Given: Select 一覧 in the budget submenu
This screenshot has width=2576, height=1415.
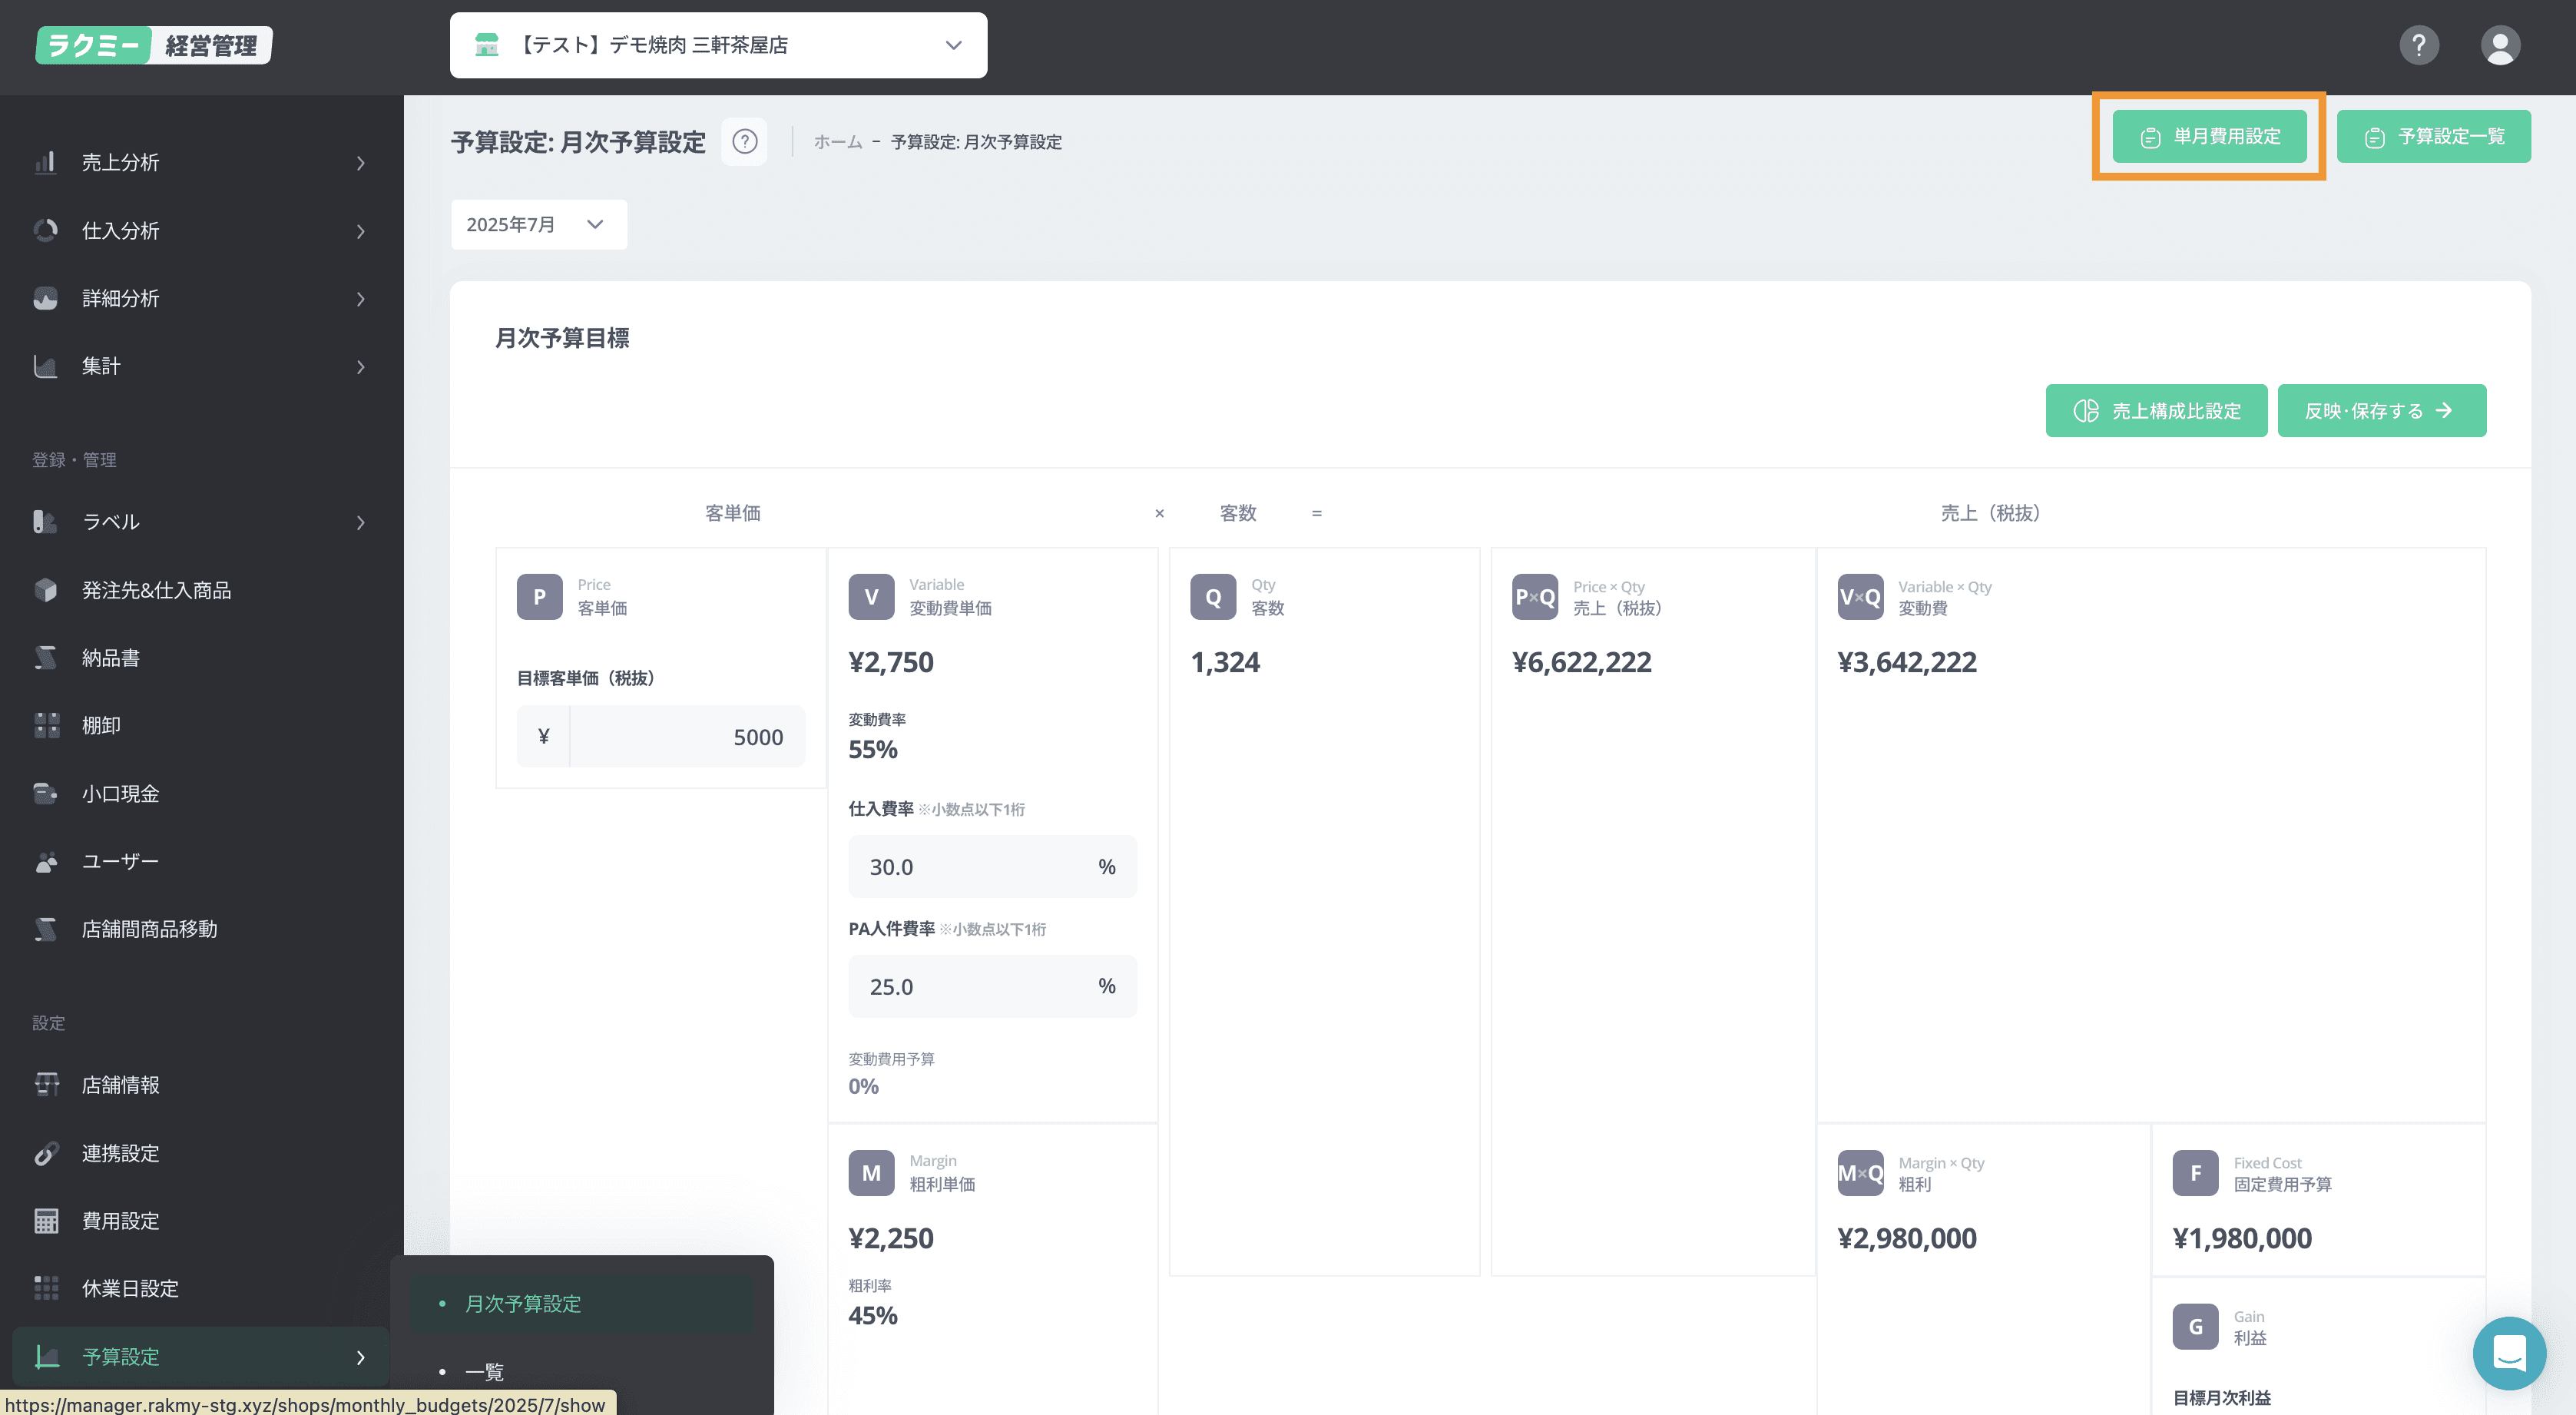Looking at the screenshot, I should click(484, 1372).
